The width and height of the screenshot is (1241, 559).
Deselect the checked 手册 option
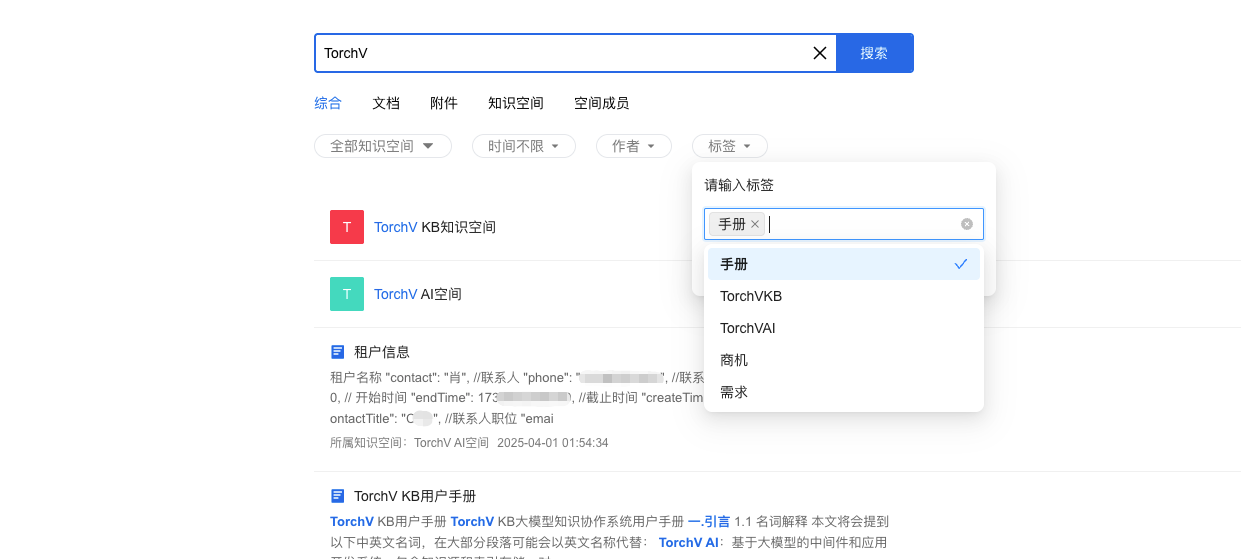844,264
